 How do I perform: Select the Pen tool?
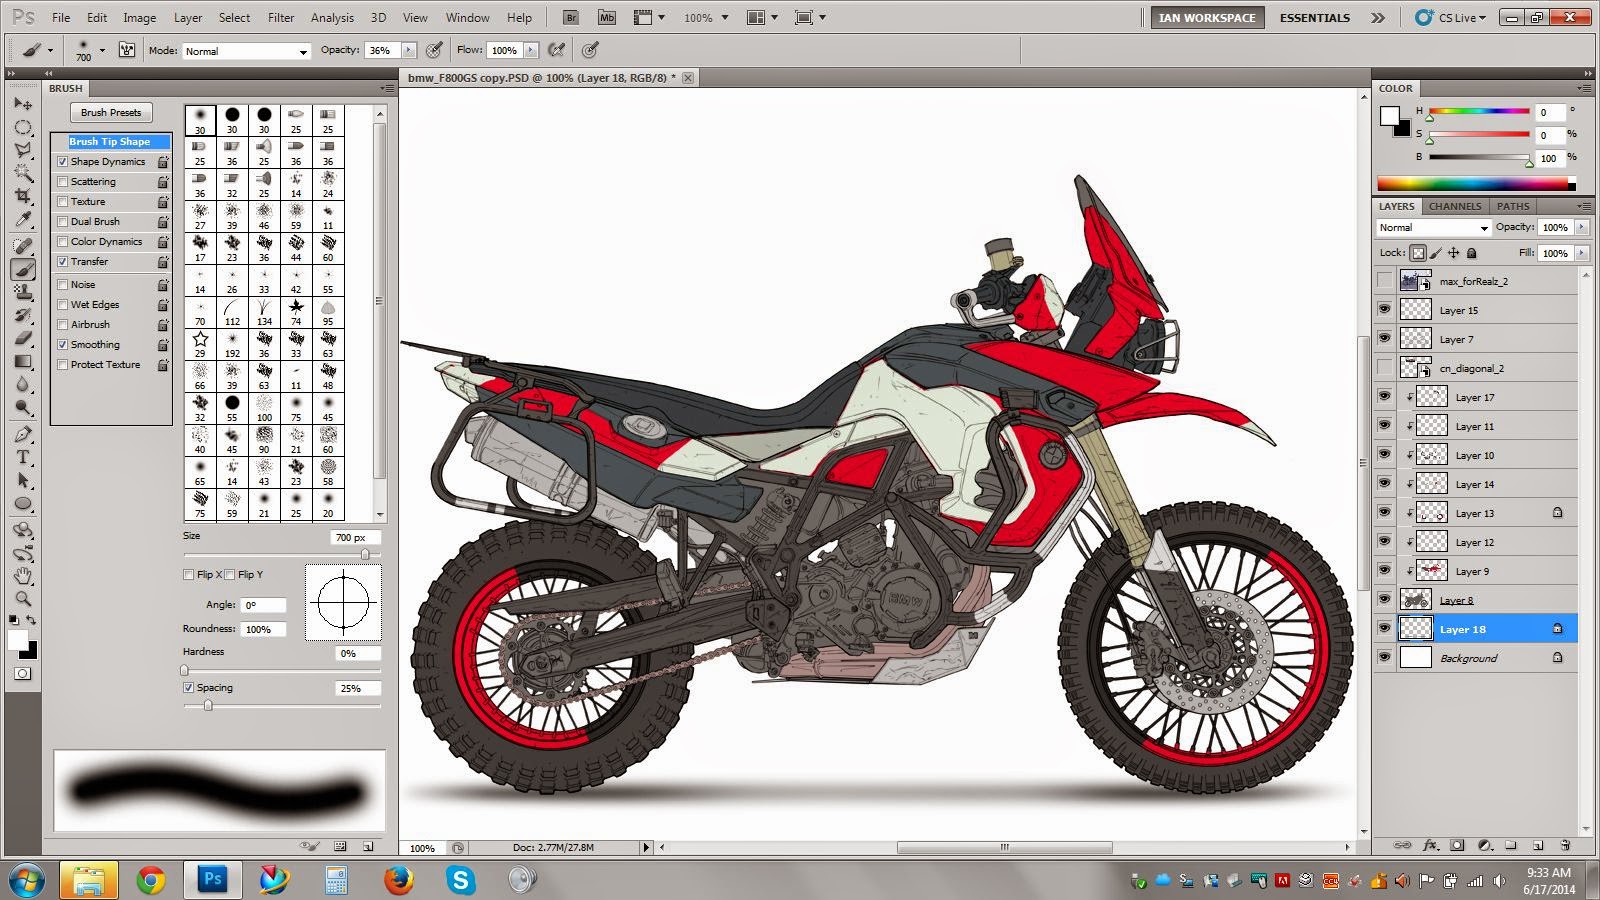tap(23, 434)
